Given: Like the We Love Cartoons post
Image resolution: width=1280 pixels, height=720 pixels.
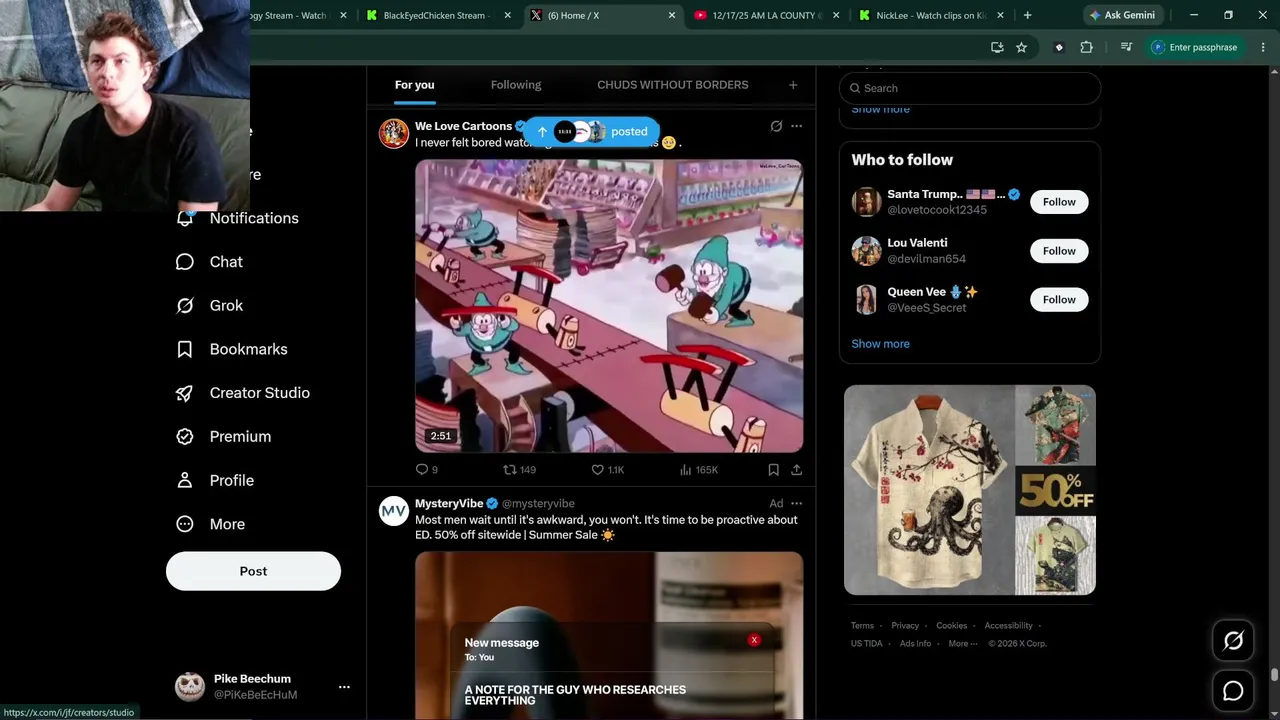Looking at the screenshot, I should [607, 469].
